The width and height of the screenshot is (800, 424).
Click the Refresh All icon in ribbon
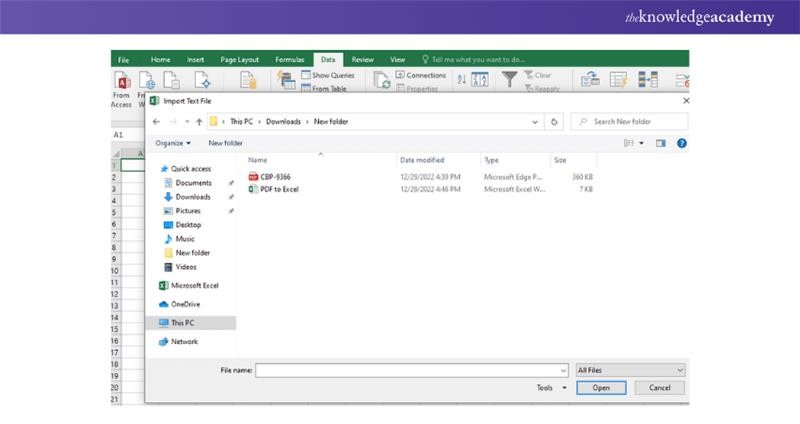pyautogui.click(x=381, y=82)
